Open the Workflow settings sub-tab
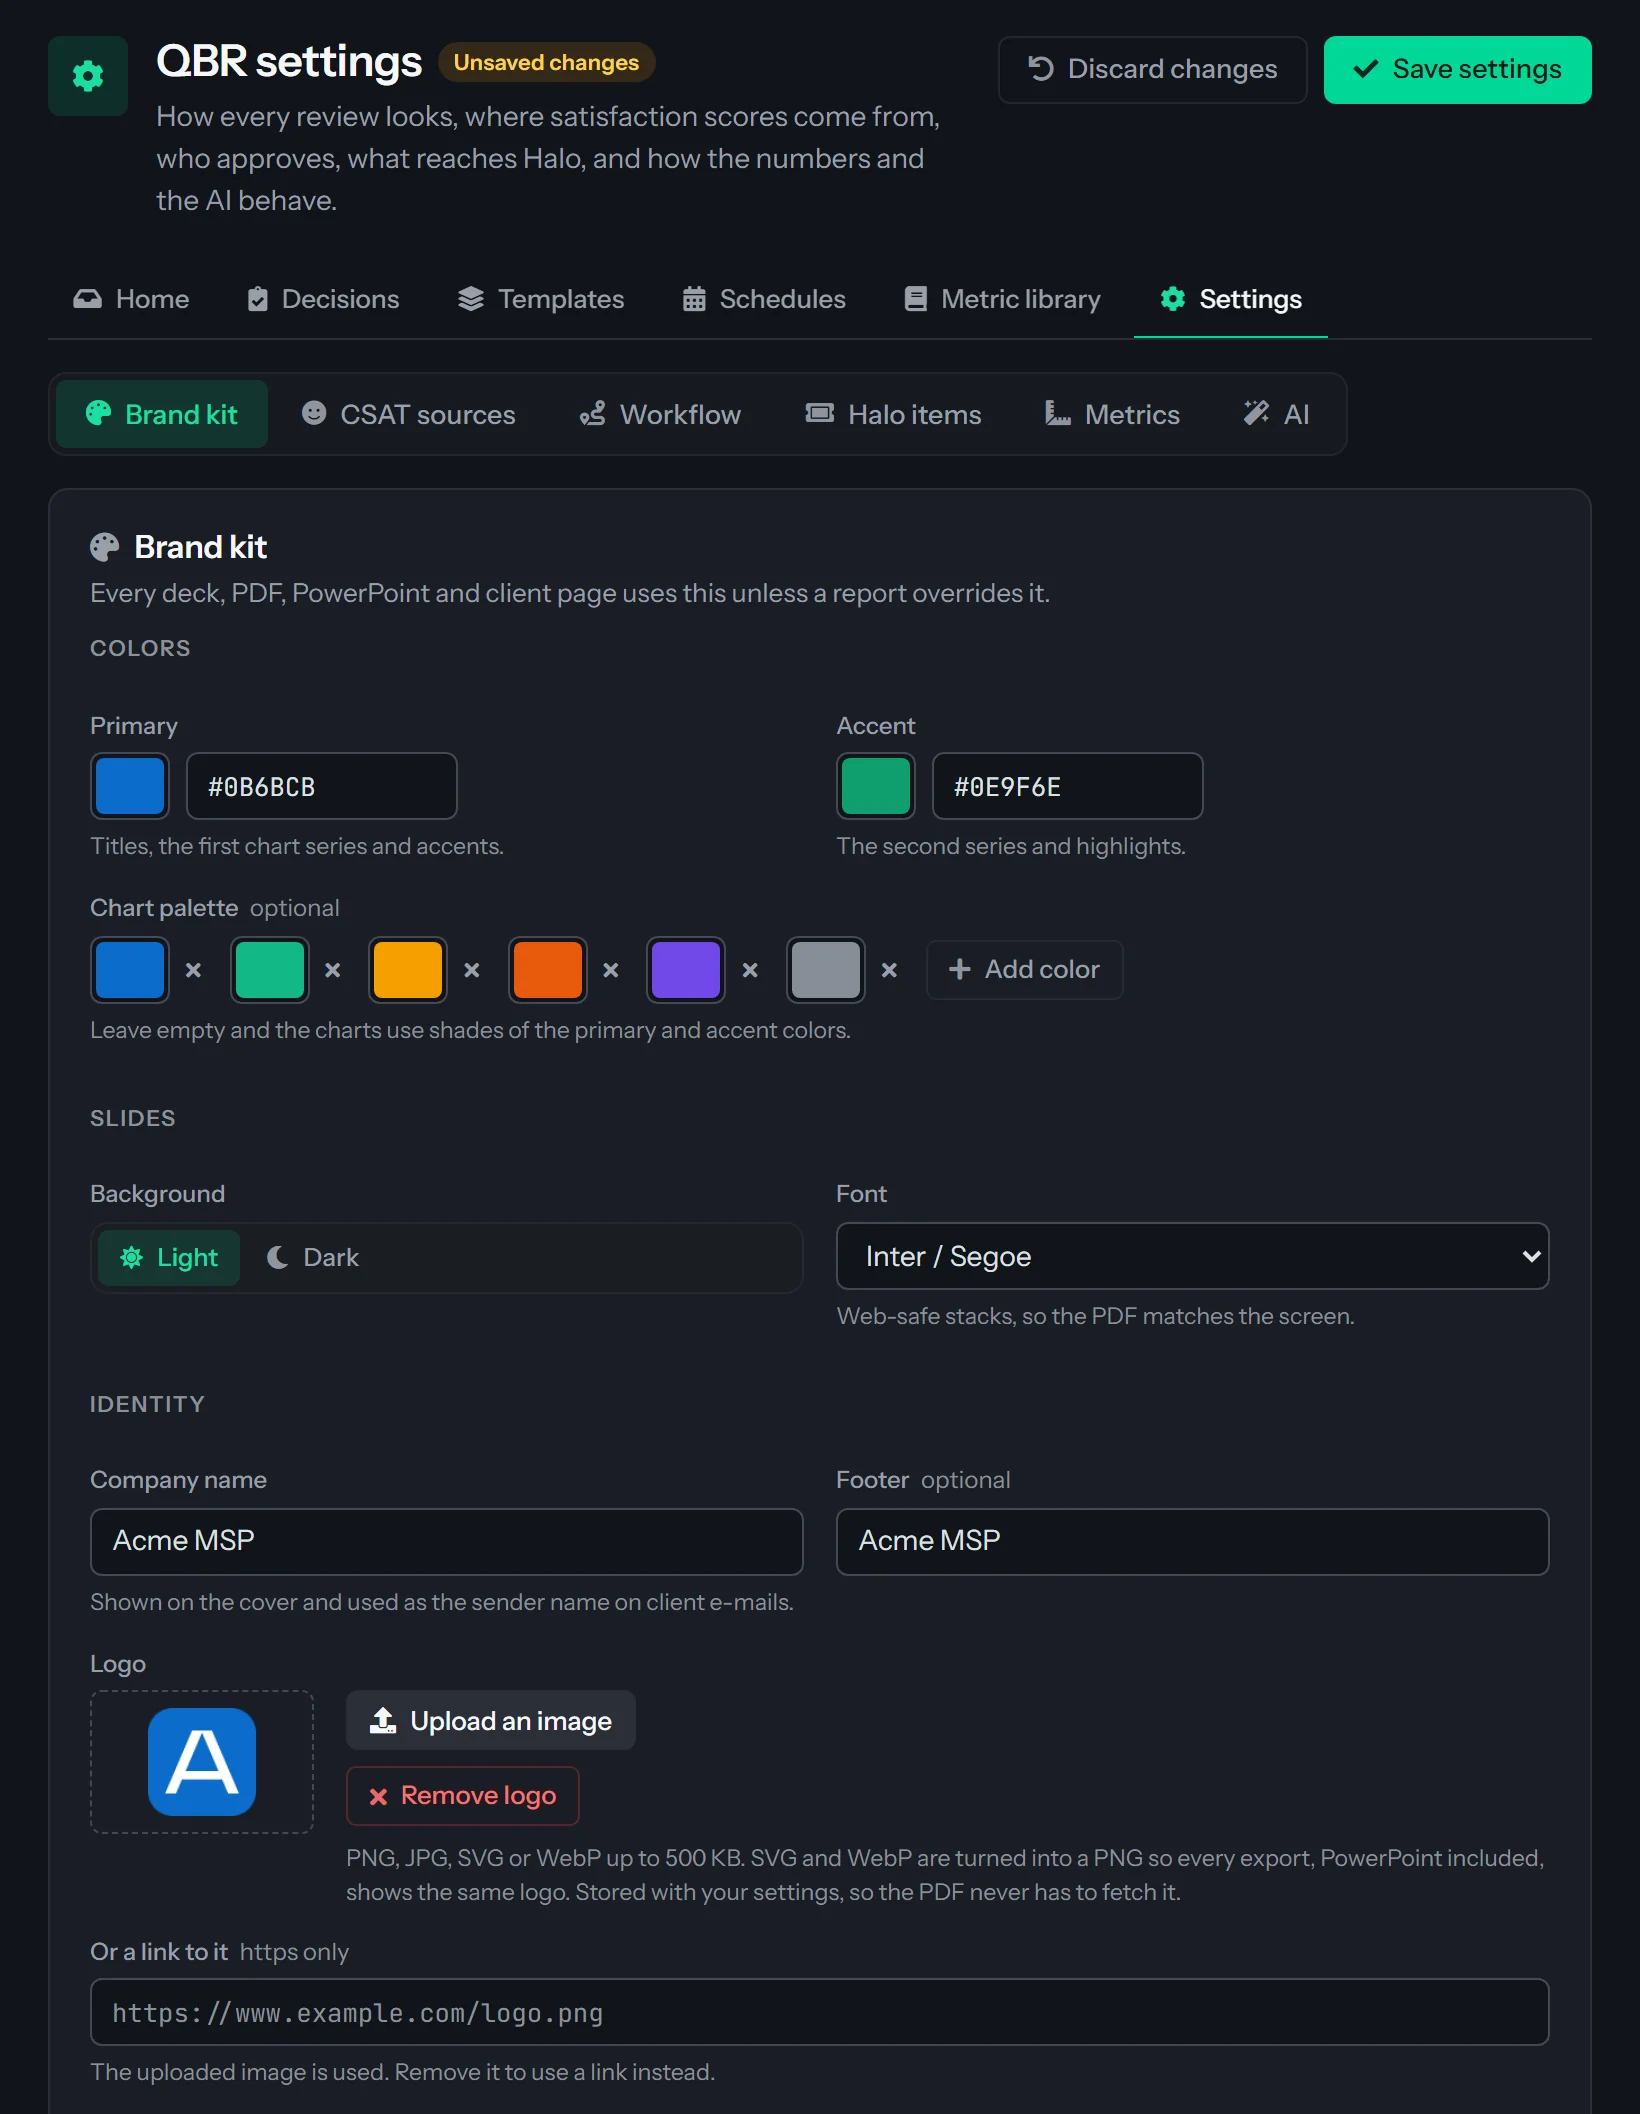 (661, 414)
